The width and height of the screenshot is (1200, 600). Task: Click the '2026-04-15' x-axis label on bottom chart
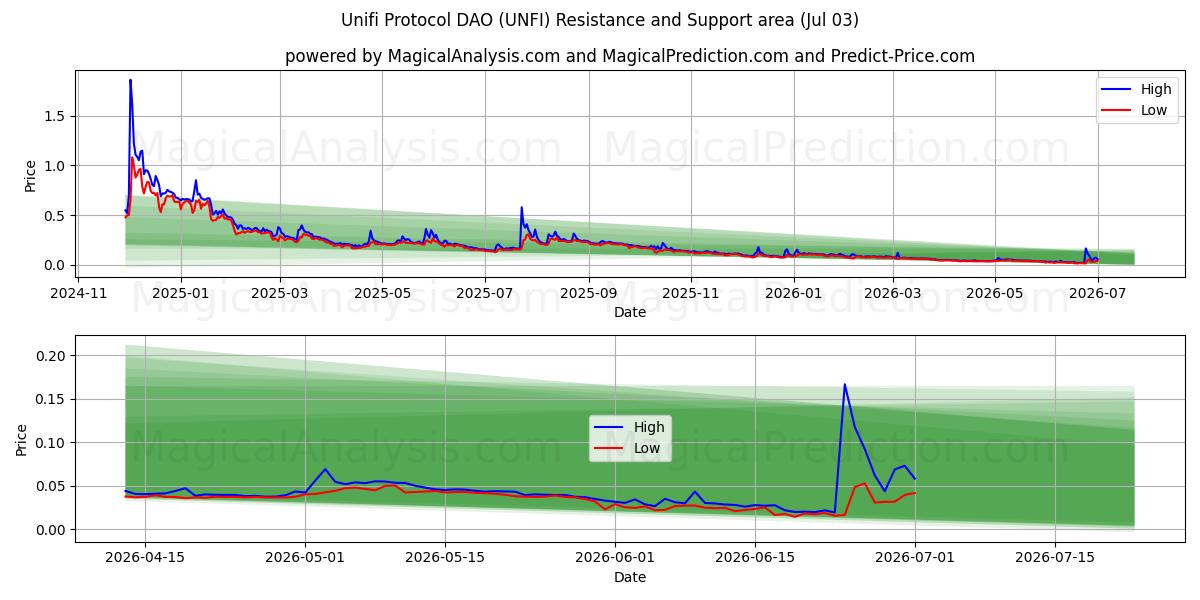tap(144, 558)
